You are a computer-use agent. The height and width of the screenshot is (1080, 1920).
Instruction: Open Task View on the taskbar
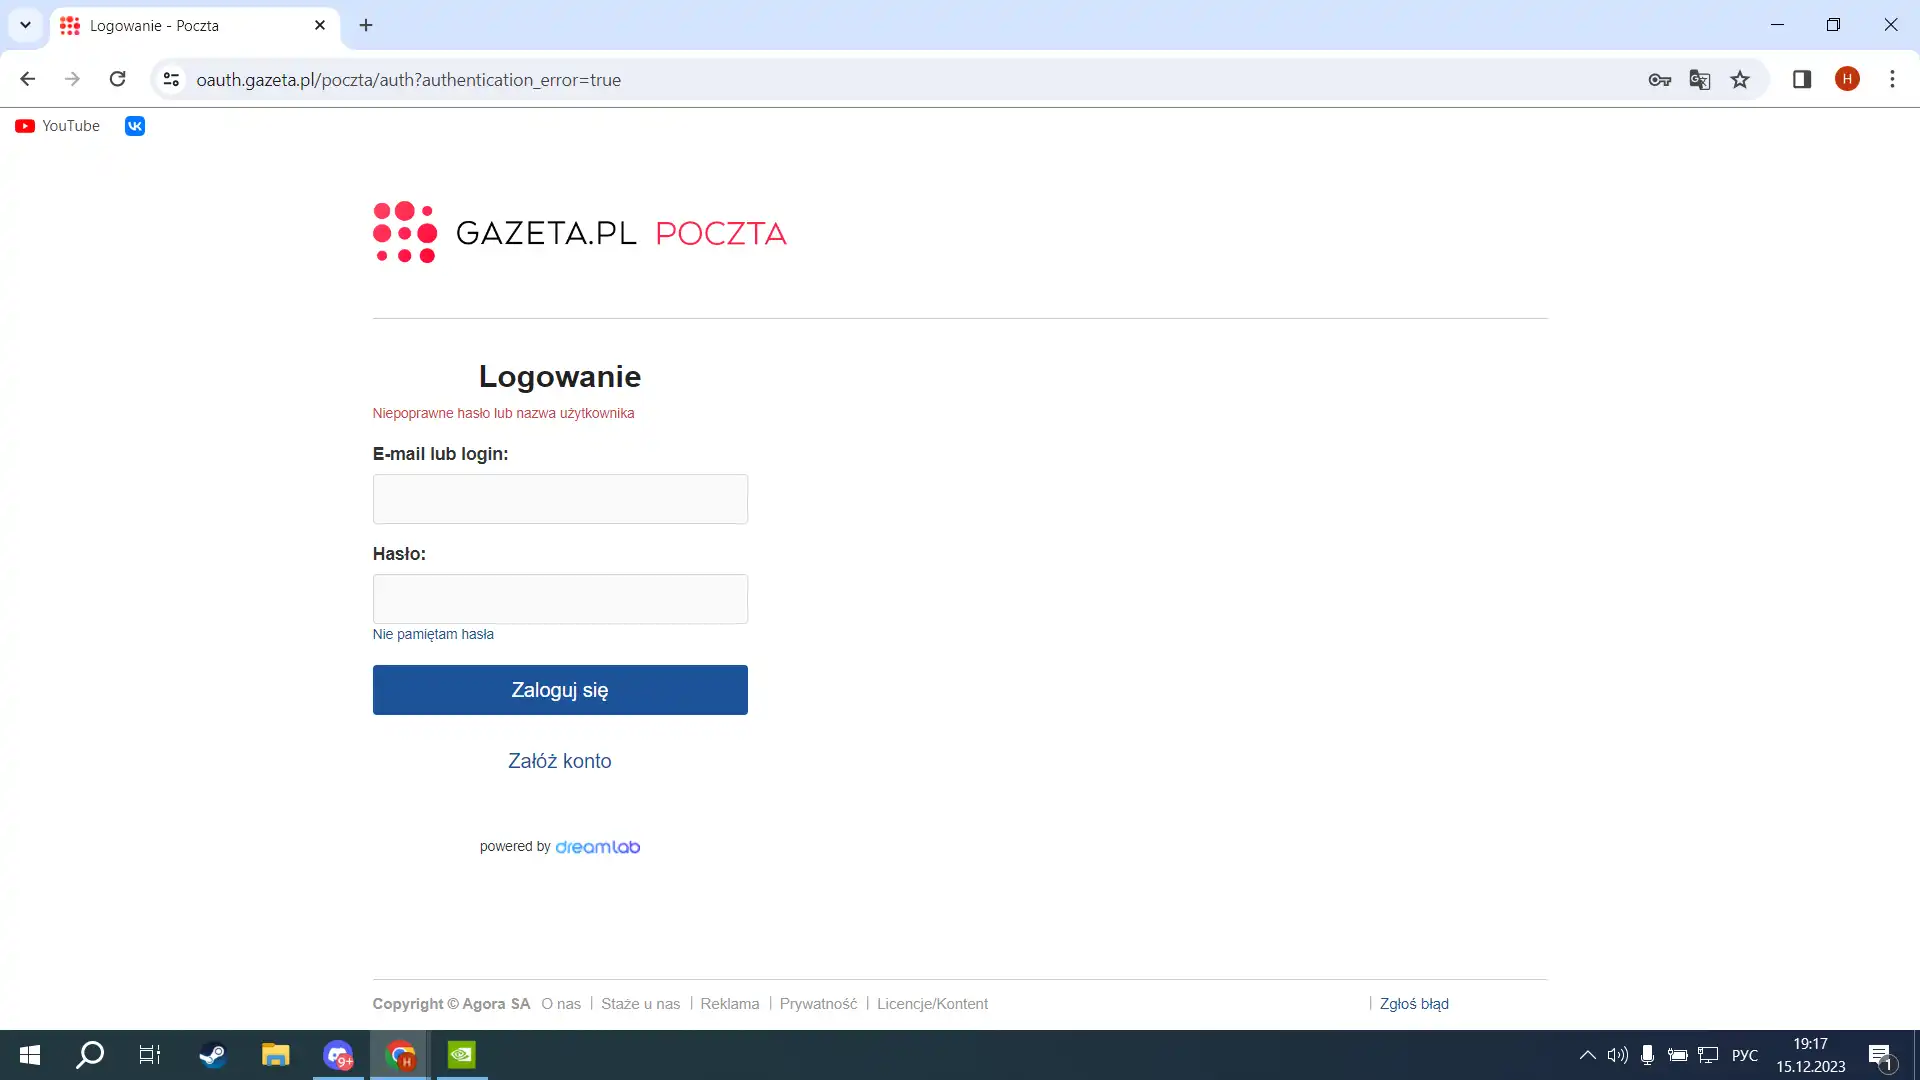pyautogui.click(x=150, y=1055)
